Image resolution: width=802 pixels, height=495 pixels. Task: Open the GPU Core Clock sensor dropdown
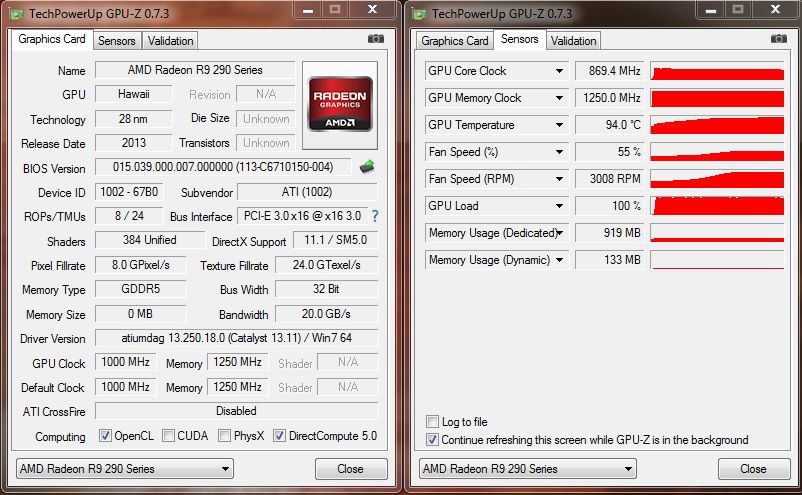click(x=560, y=71)
